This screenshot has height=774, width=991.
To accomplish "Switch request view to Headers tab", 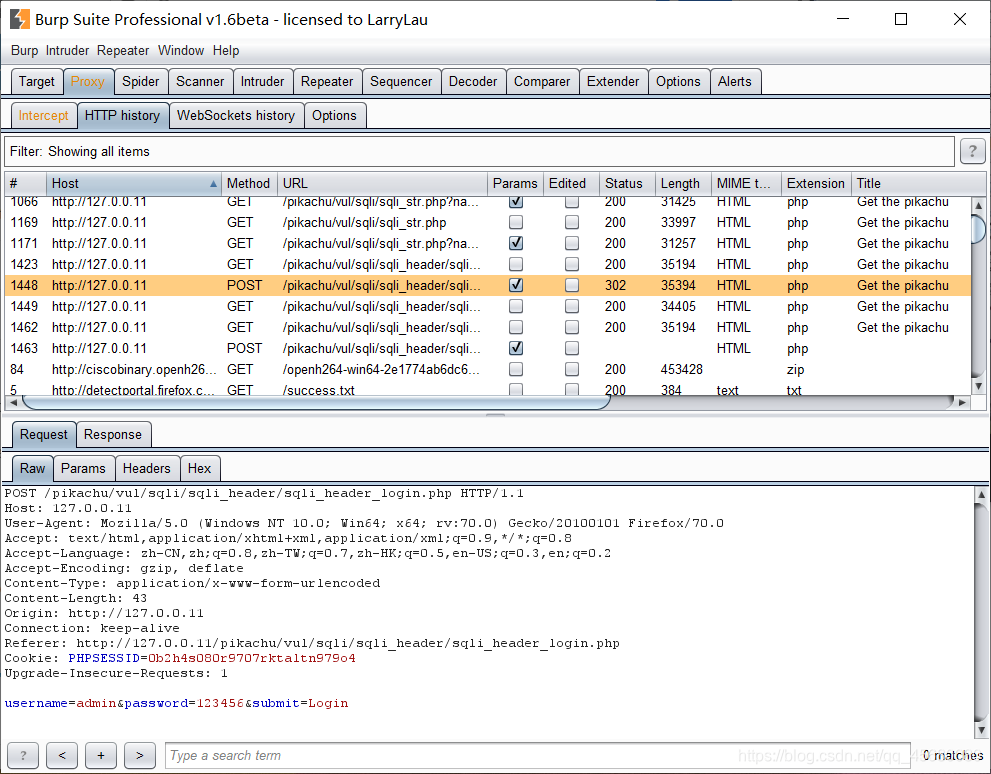I will (147, 468).
